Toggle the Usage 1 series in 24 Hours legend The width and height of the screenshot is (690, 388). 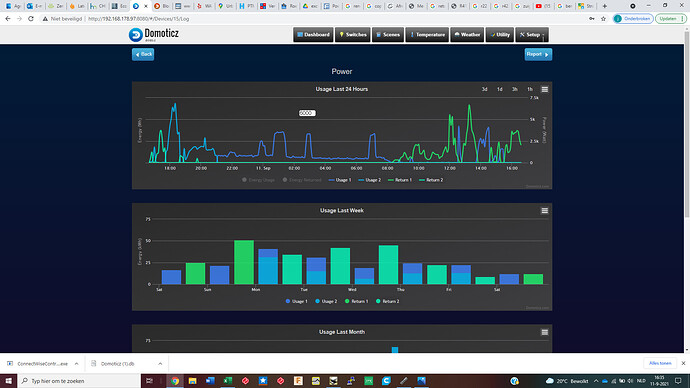point(340,180)
